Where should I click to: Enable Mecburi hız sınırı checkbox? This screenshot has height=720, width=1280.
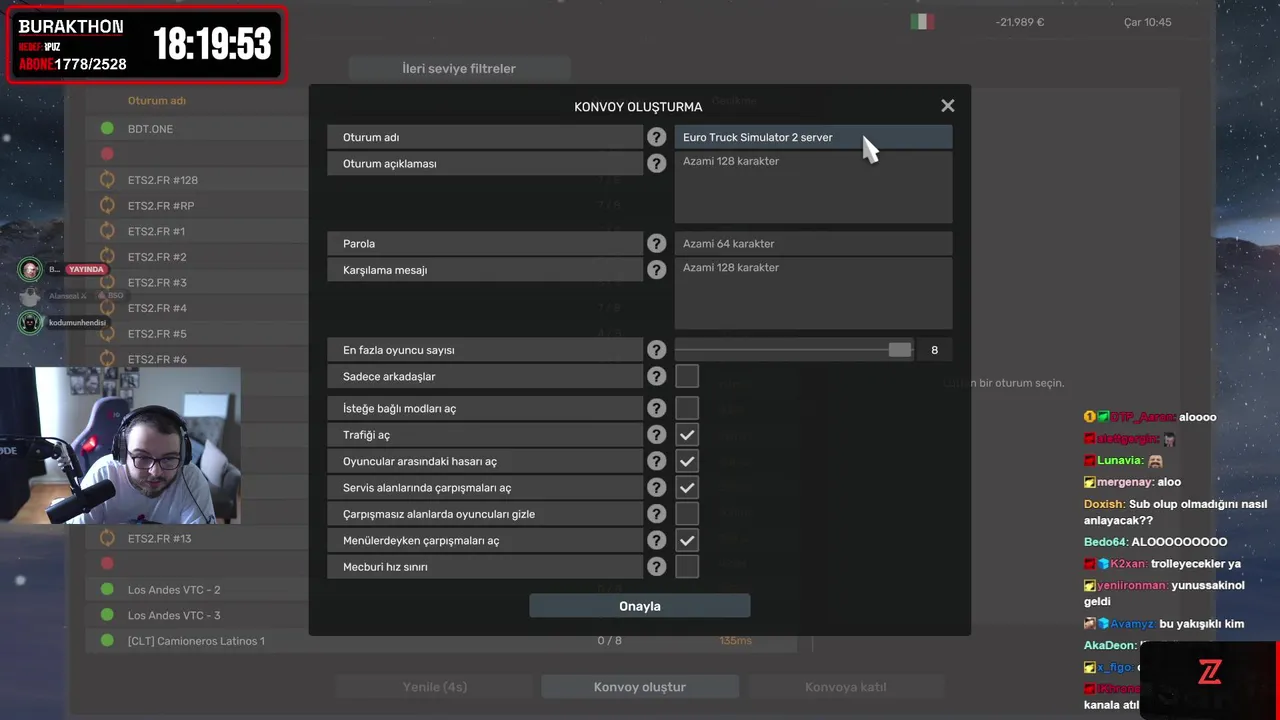(x=687, y=566)
